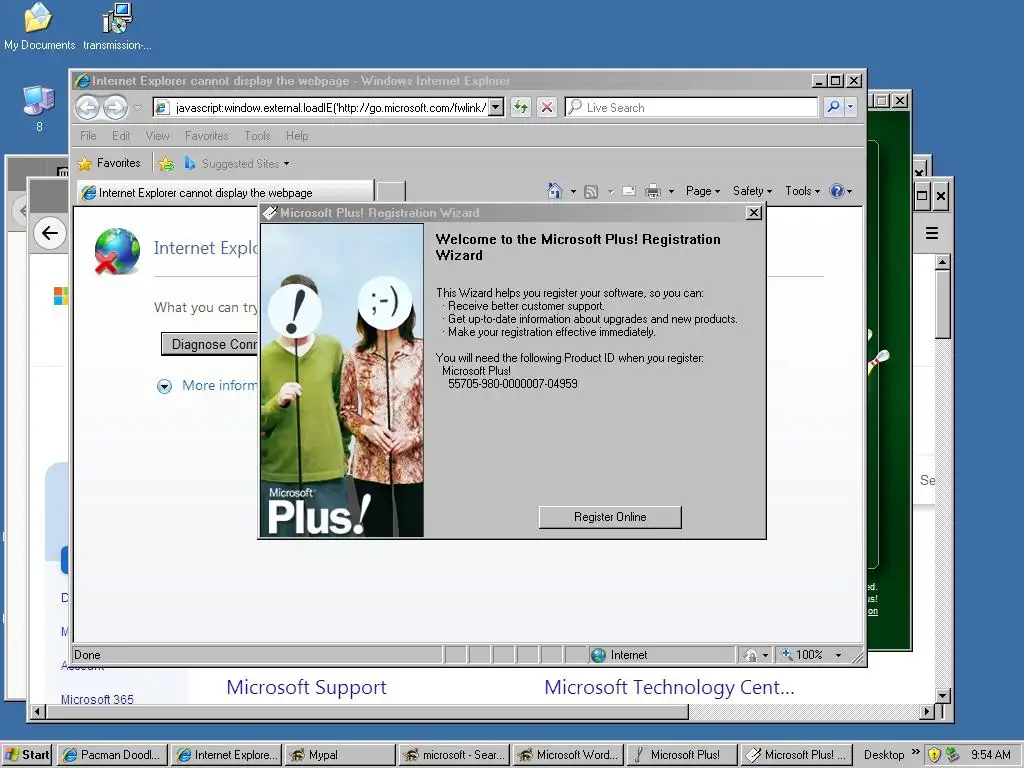Open the Edit menu
Image resolution: width=1024 pixels, height=768 pixels.
click(121, 136)
